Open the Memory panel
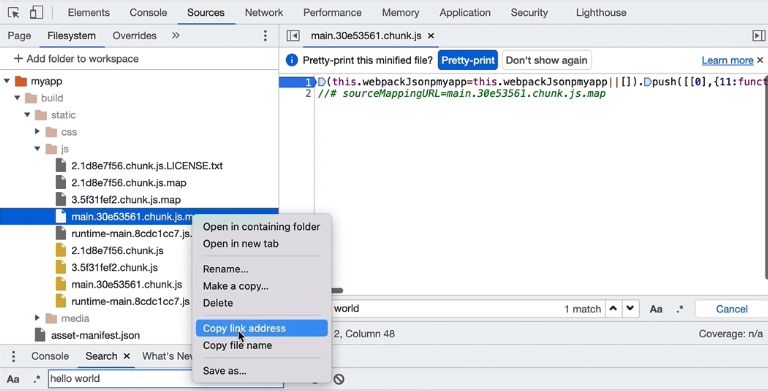Screen dimensions: 768x391 [400, 13]
